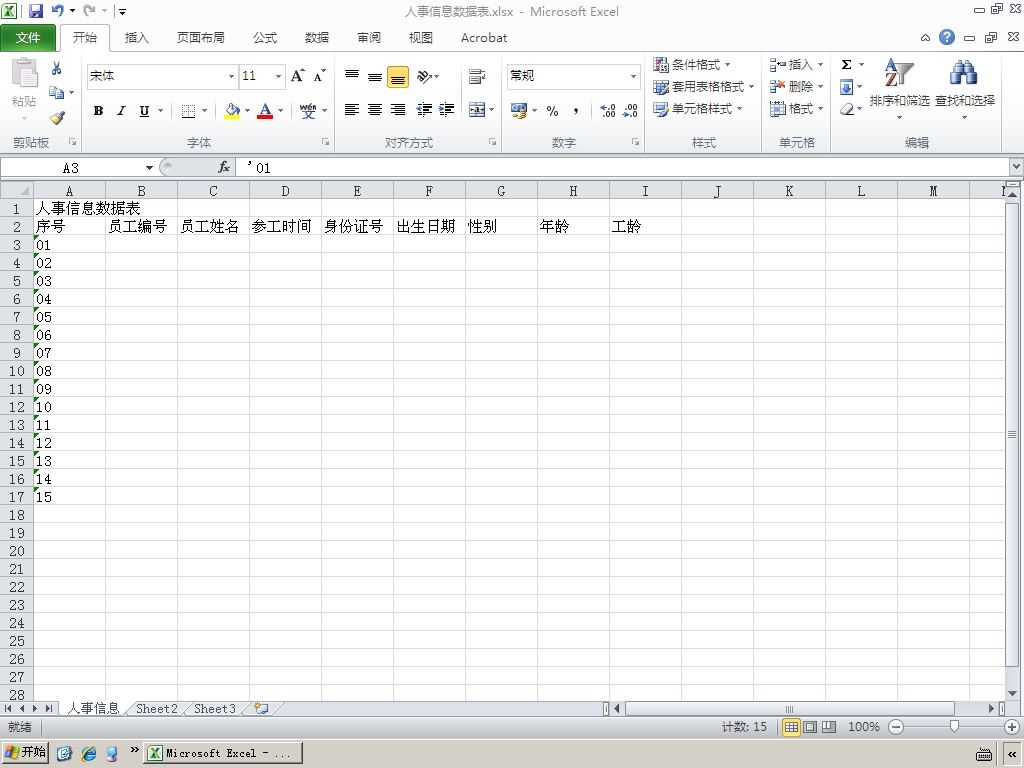Apply yellow fill color bucket
Viewport: 1024px width, 768px height.
[232, 111]
